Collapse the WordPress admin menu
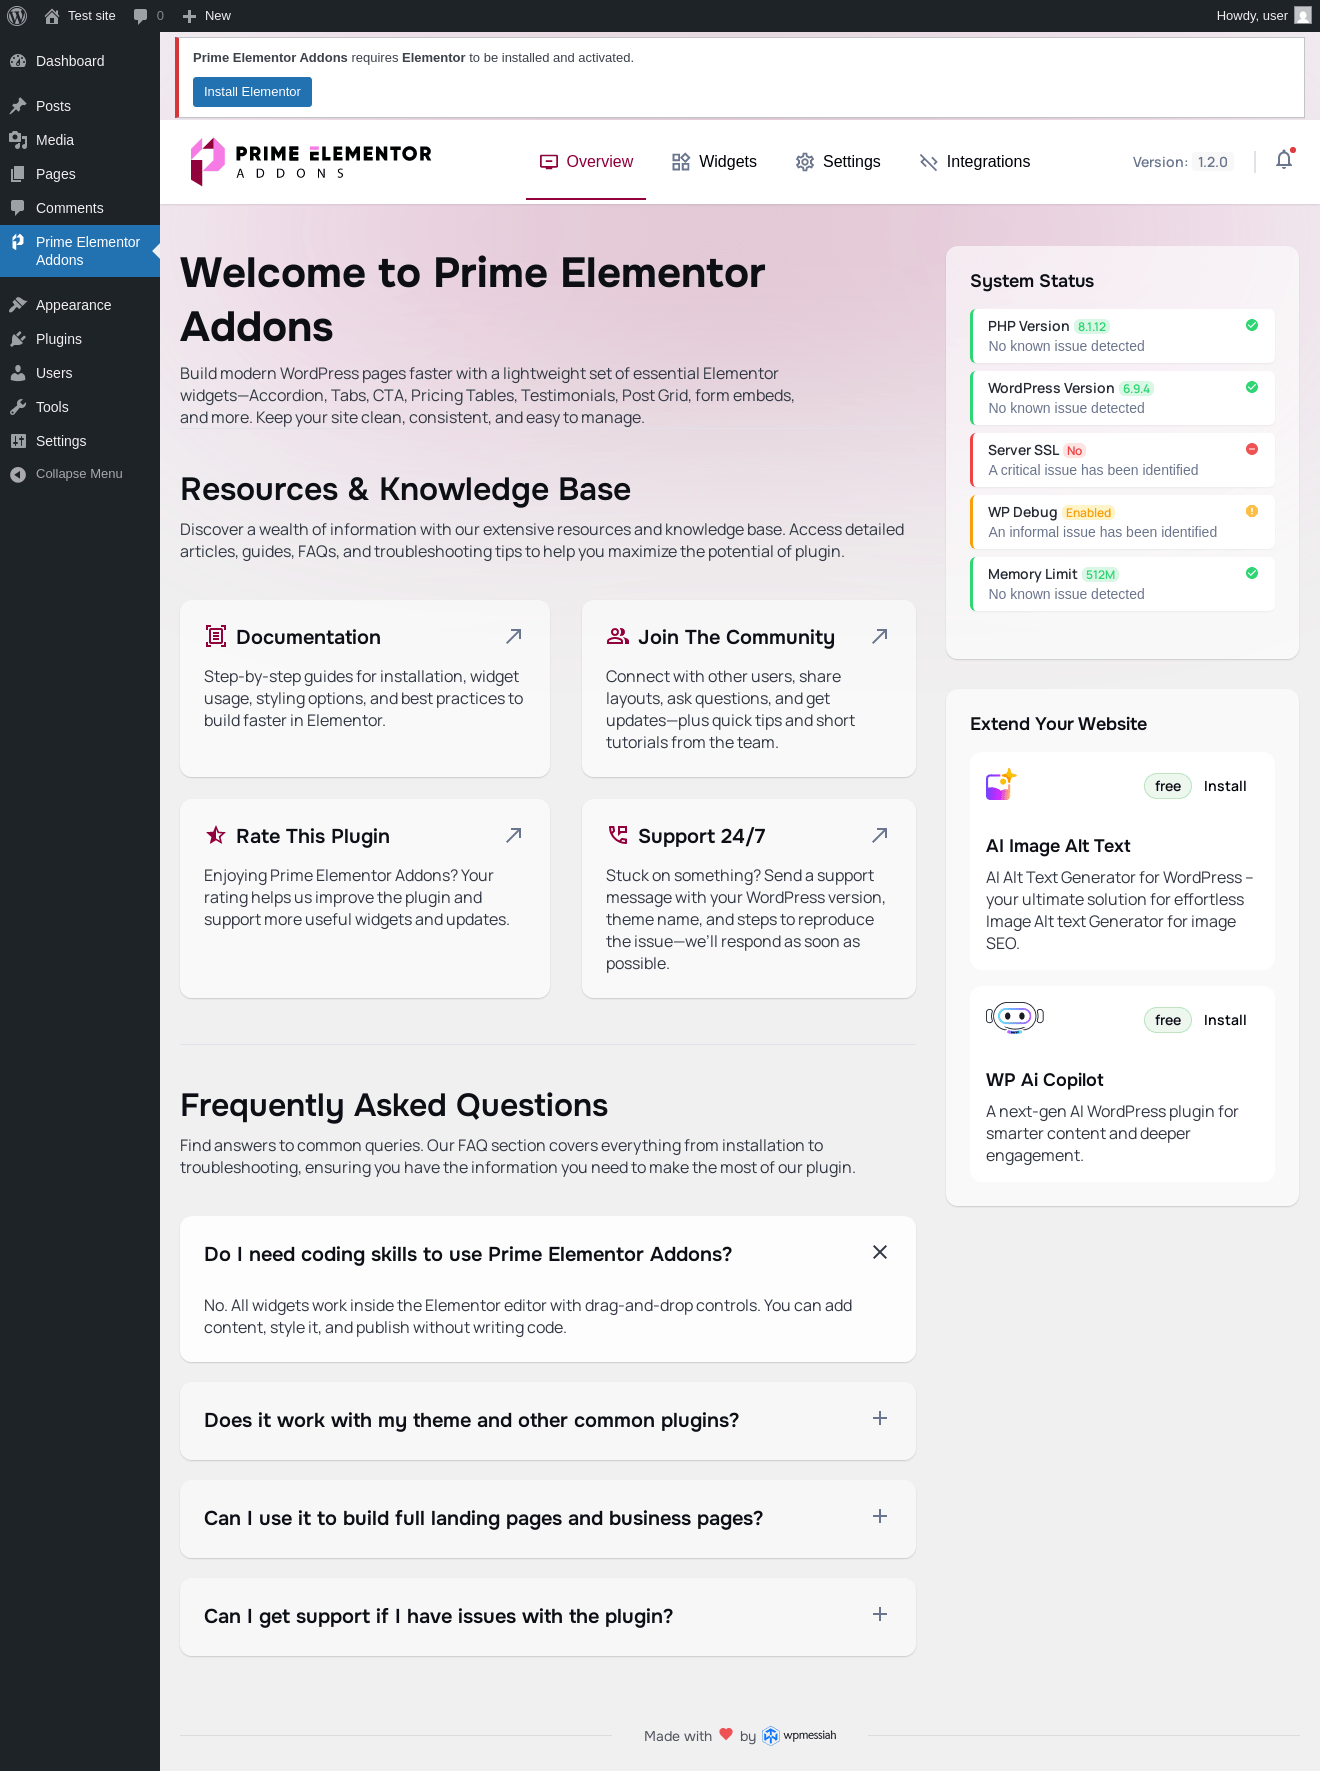The image size is (1320, 1771). (79, 474)
